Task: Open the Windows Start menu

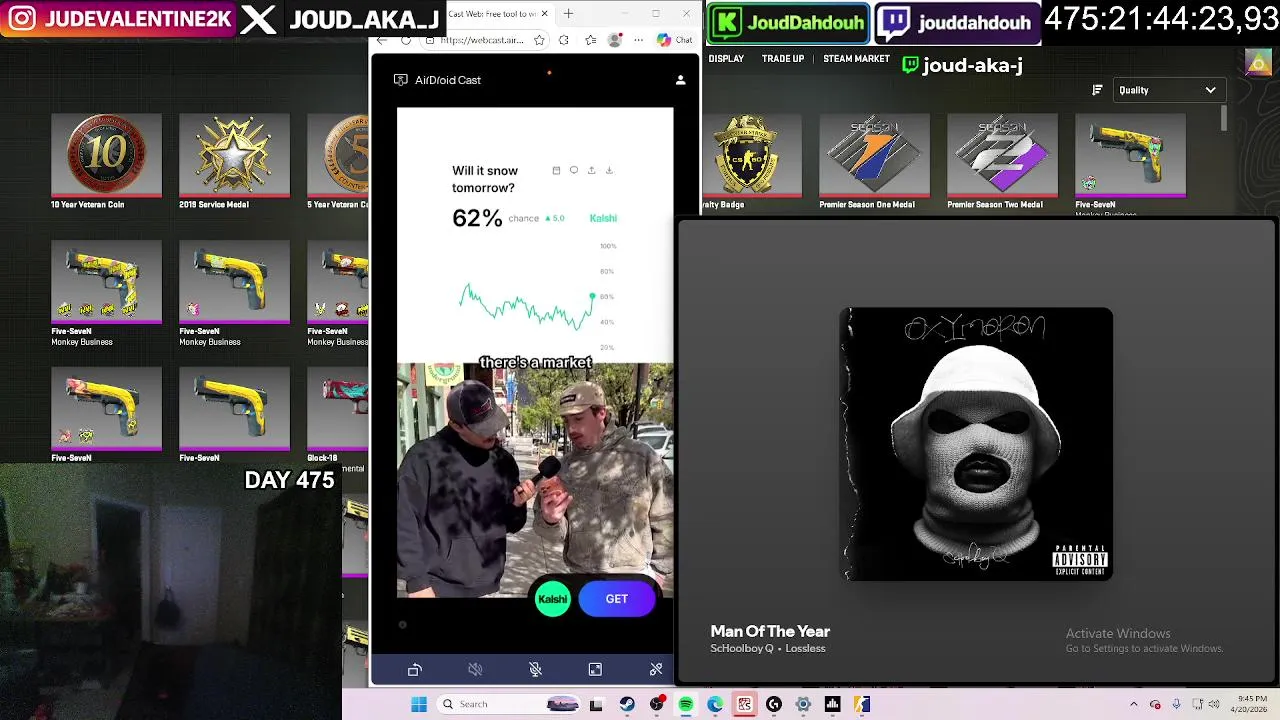Action: [419, 704]
